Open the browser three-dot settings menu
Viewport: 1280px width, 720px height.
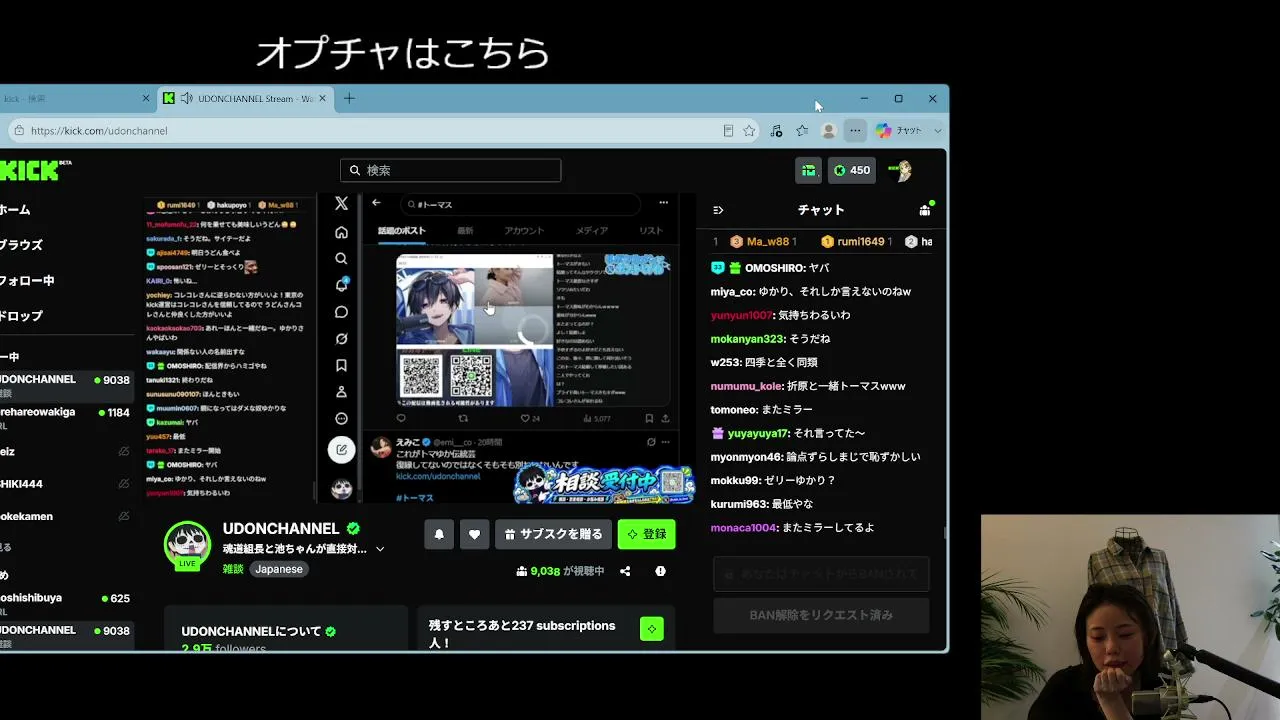(x=855, y=131)
